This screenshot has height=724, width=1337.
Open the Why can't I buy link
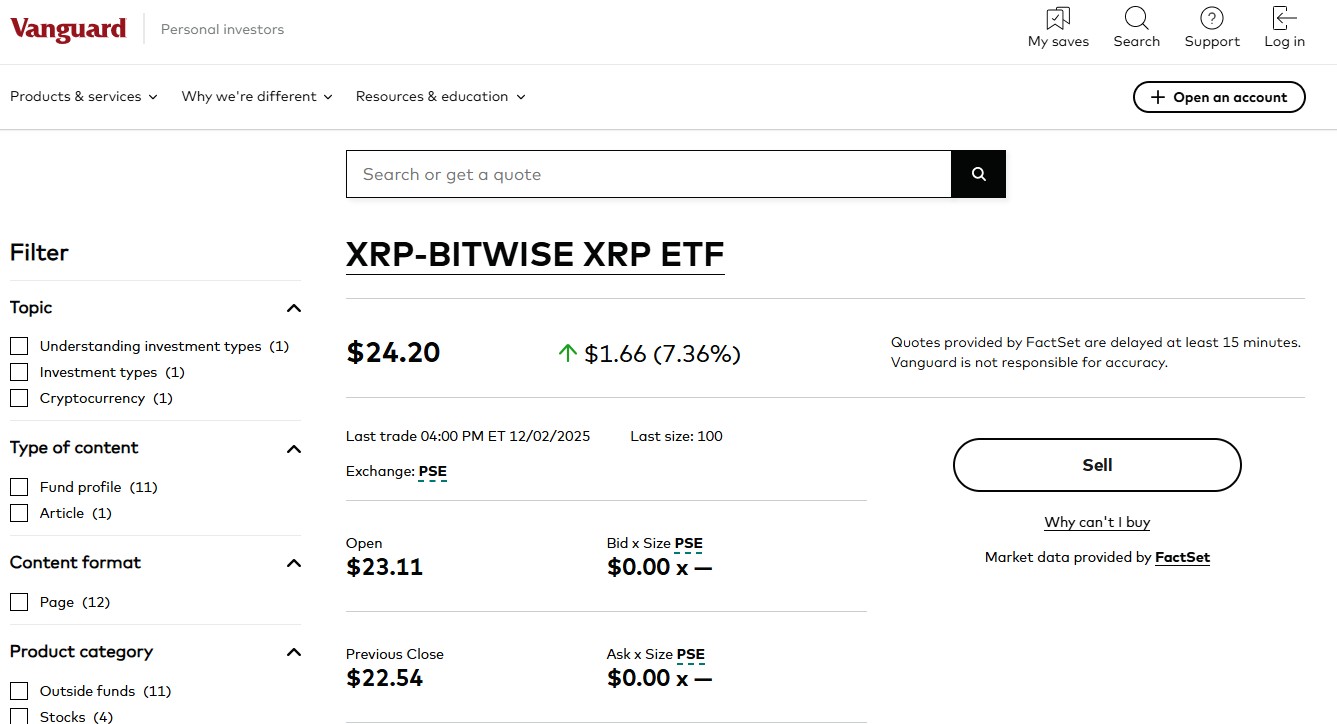1097,522
